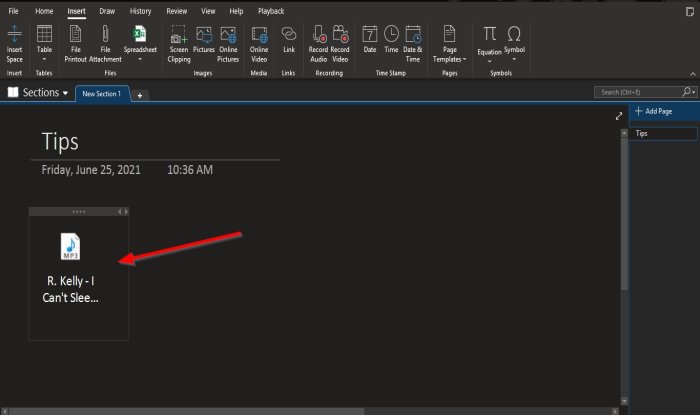Click the R. Kelly attachment filename
Image resolution: width=700 pixels, height=415 pixels.
click(x=71, y=289)
